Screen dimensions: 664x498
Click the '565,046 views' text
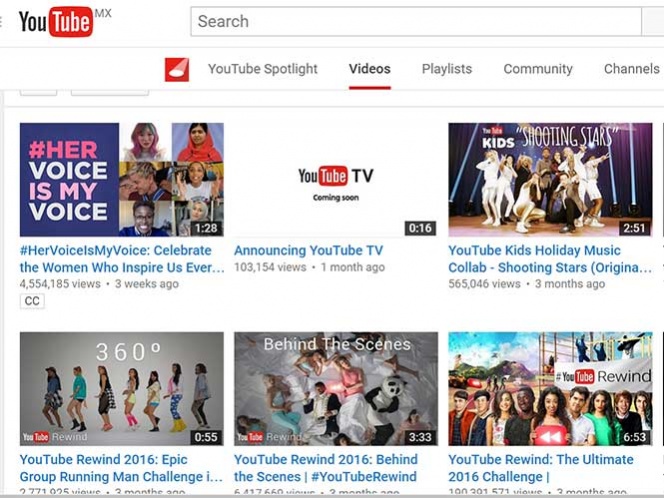pos(484,284)
